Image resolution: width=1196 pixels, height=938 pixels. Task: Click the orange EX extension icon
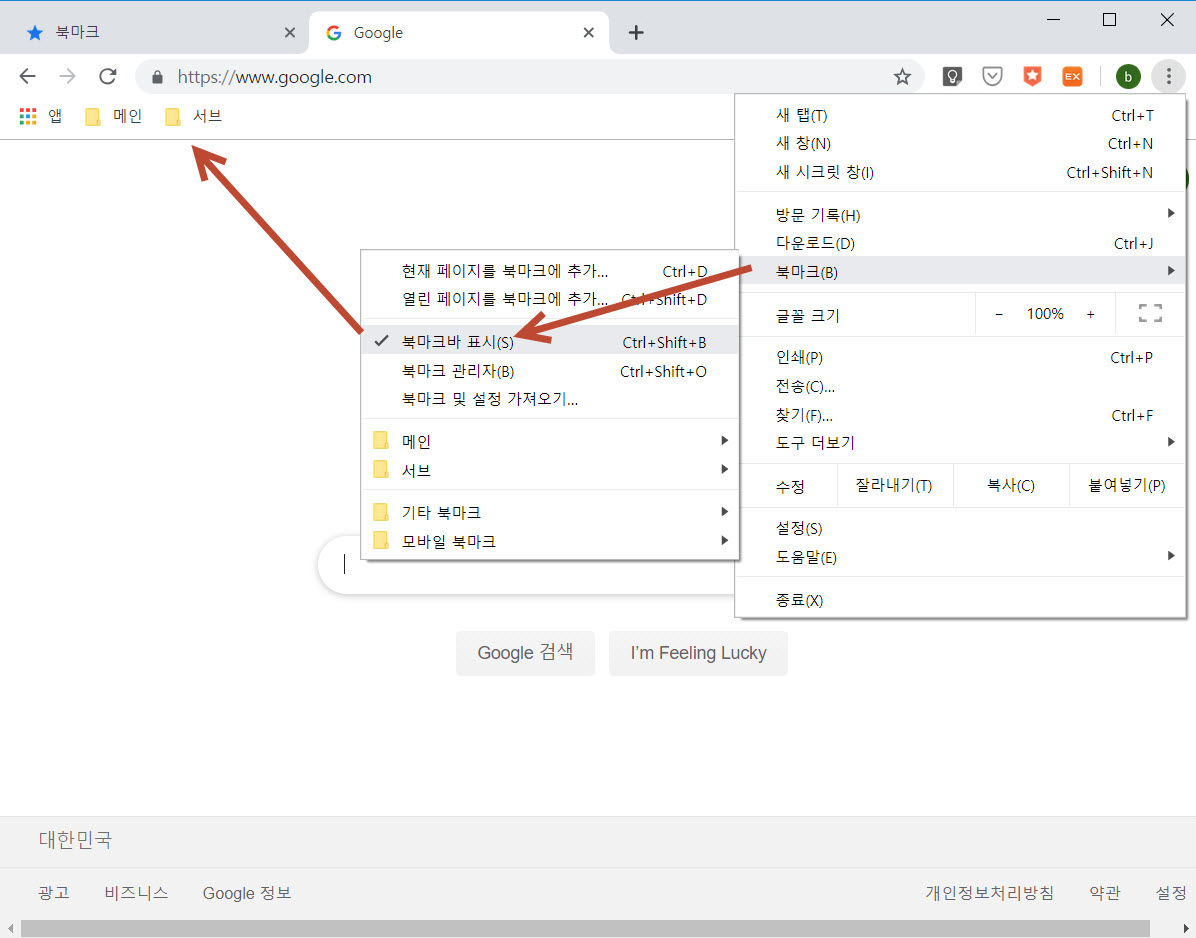point(1072,76)
